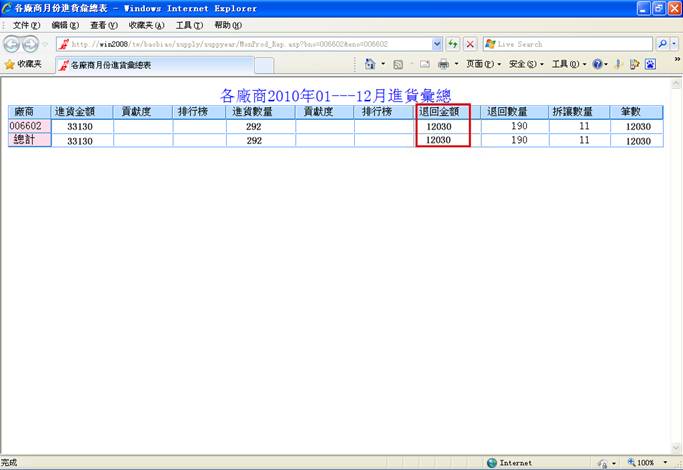Open the Home page icon in command bar

coord(369,64)
